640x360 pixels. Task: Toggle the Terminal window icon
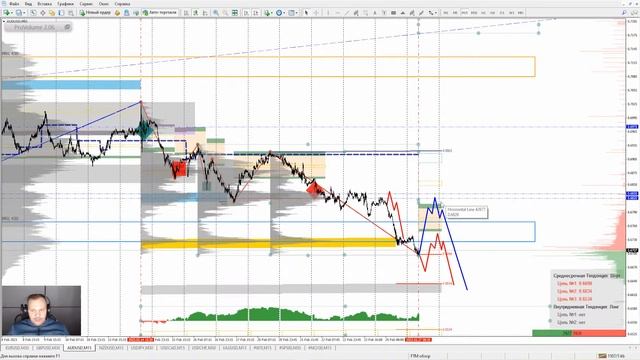pyautogui.click(x=61, y=13)
